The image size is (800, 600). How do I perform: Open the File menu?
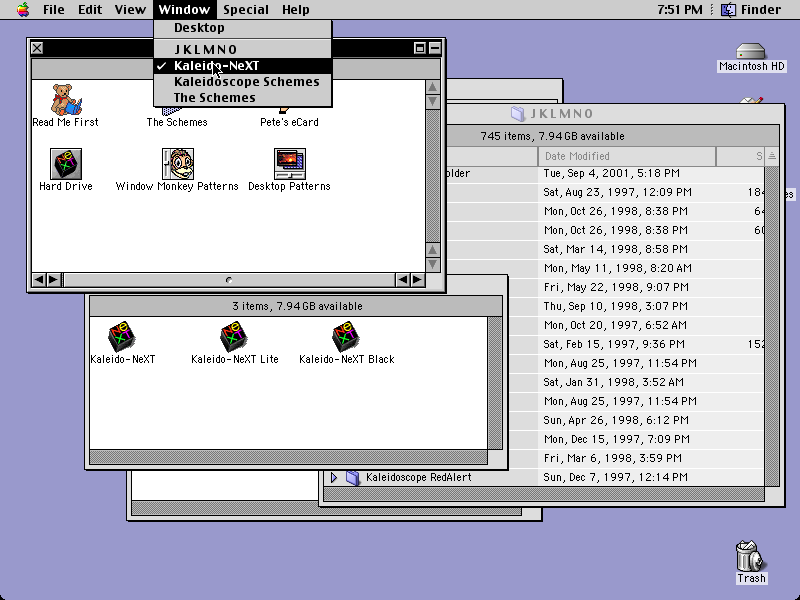click(54, 9)
